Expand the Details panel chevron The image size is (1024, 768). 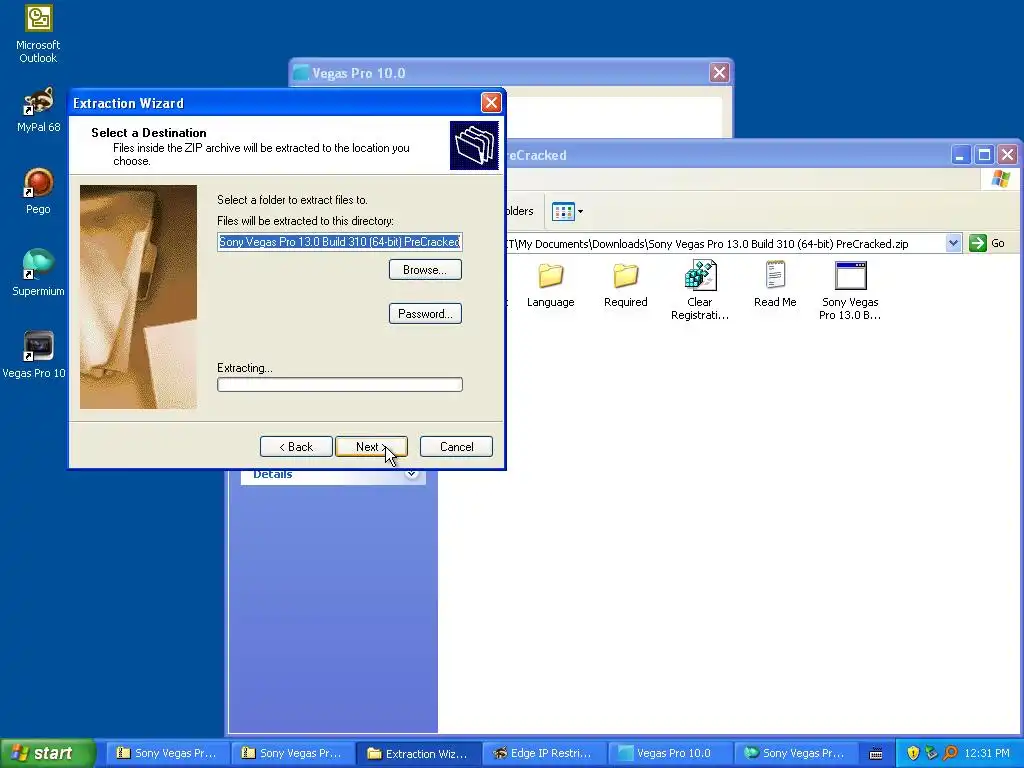(x=411, y=474)
